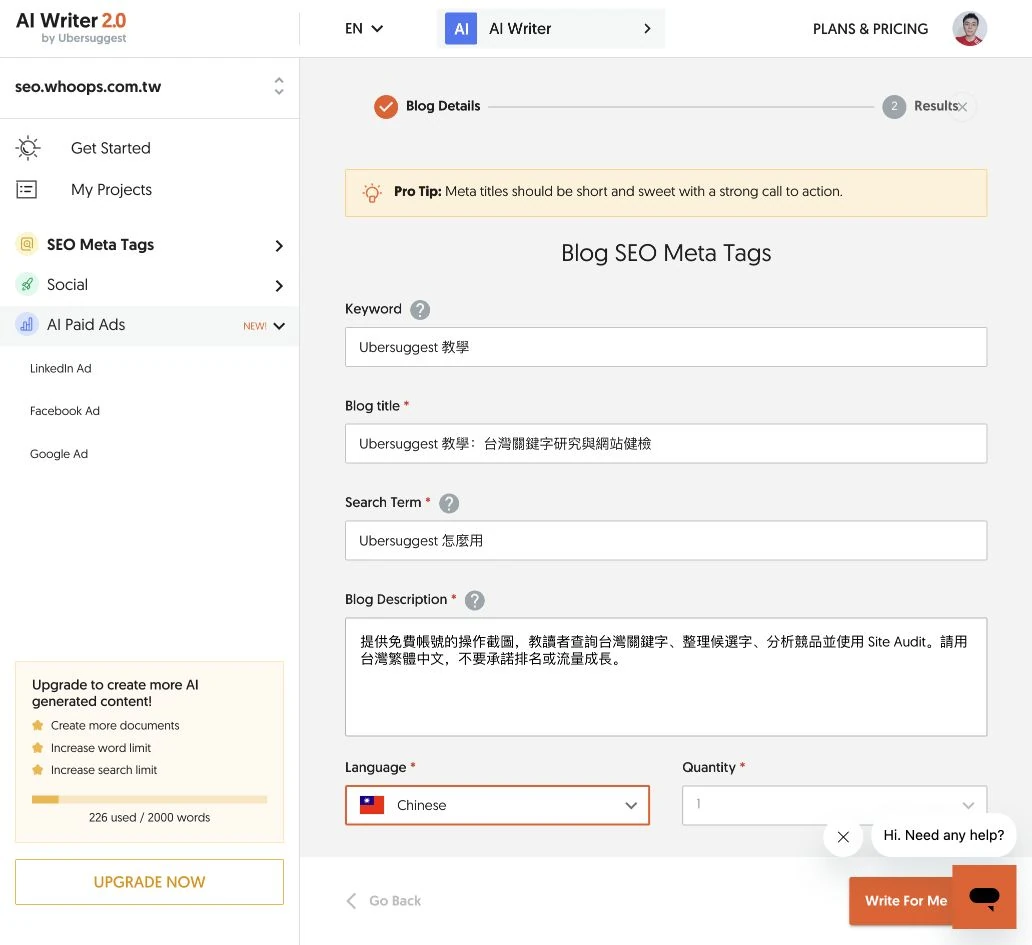Open the Quantity dropdown
Image resolution: width=1032 pixels, height=945 pixels.
coord(834,805)
